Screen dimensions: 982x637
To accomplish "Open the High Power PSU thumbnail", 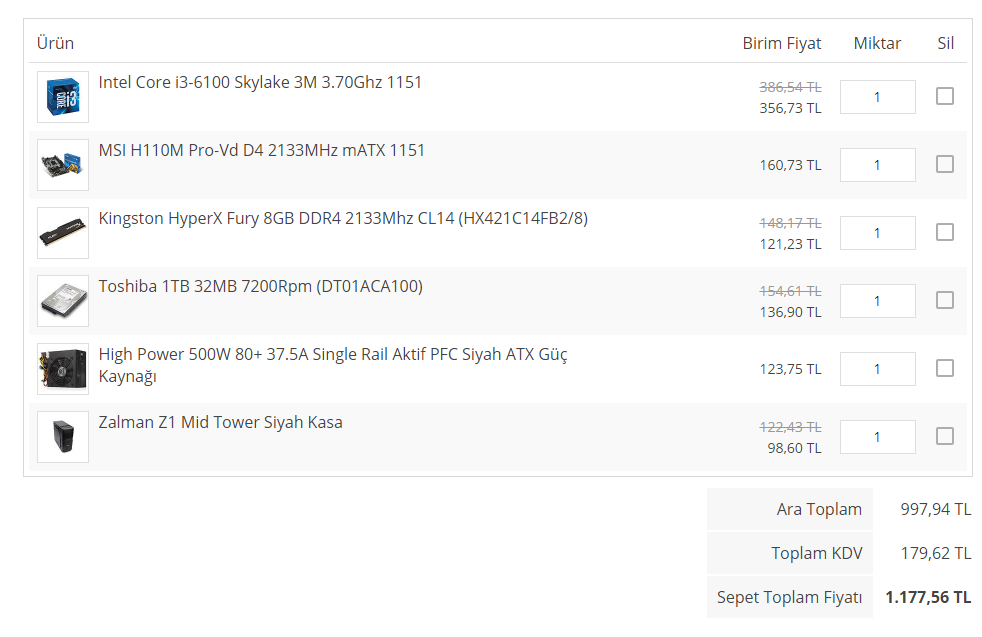I will pyautogui.click(x=63, y=369).
